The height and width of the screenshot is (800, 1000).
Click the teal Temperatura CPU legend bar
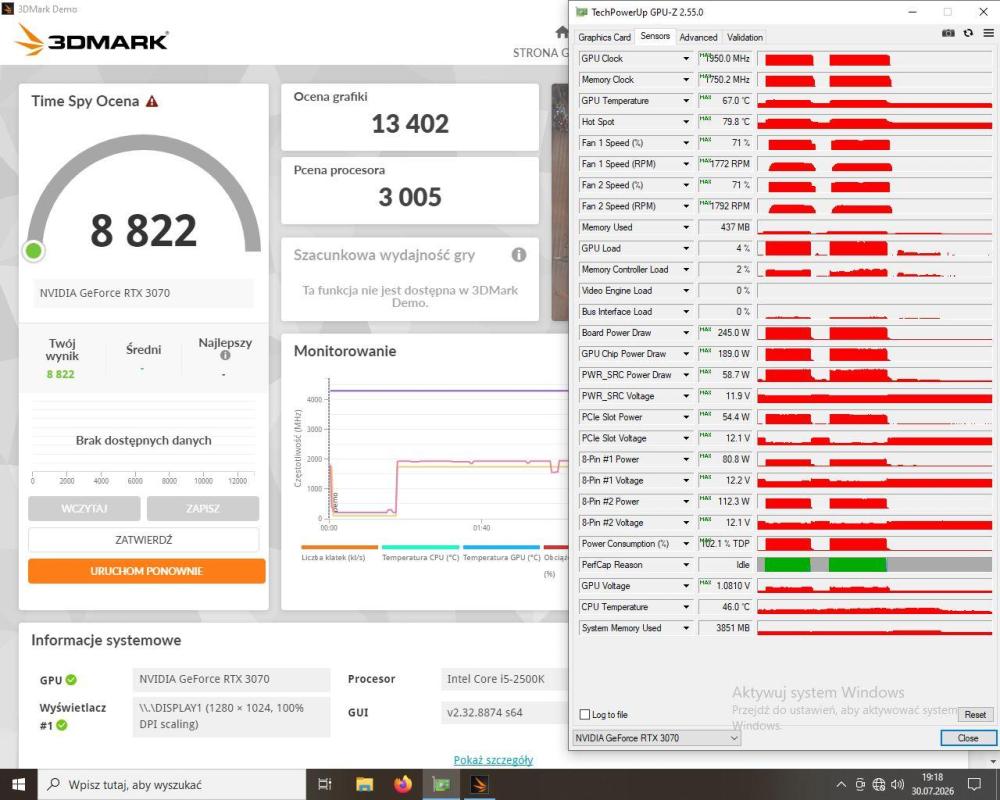pyautogui.click(x=420, y=547)
